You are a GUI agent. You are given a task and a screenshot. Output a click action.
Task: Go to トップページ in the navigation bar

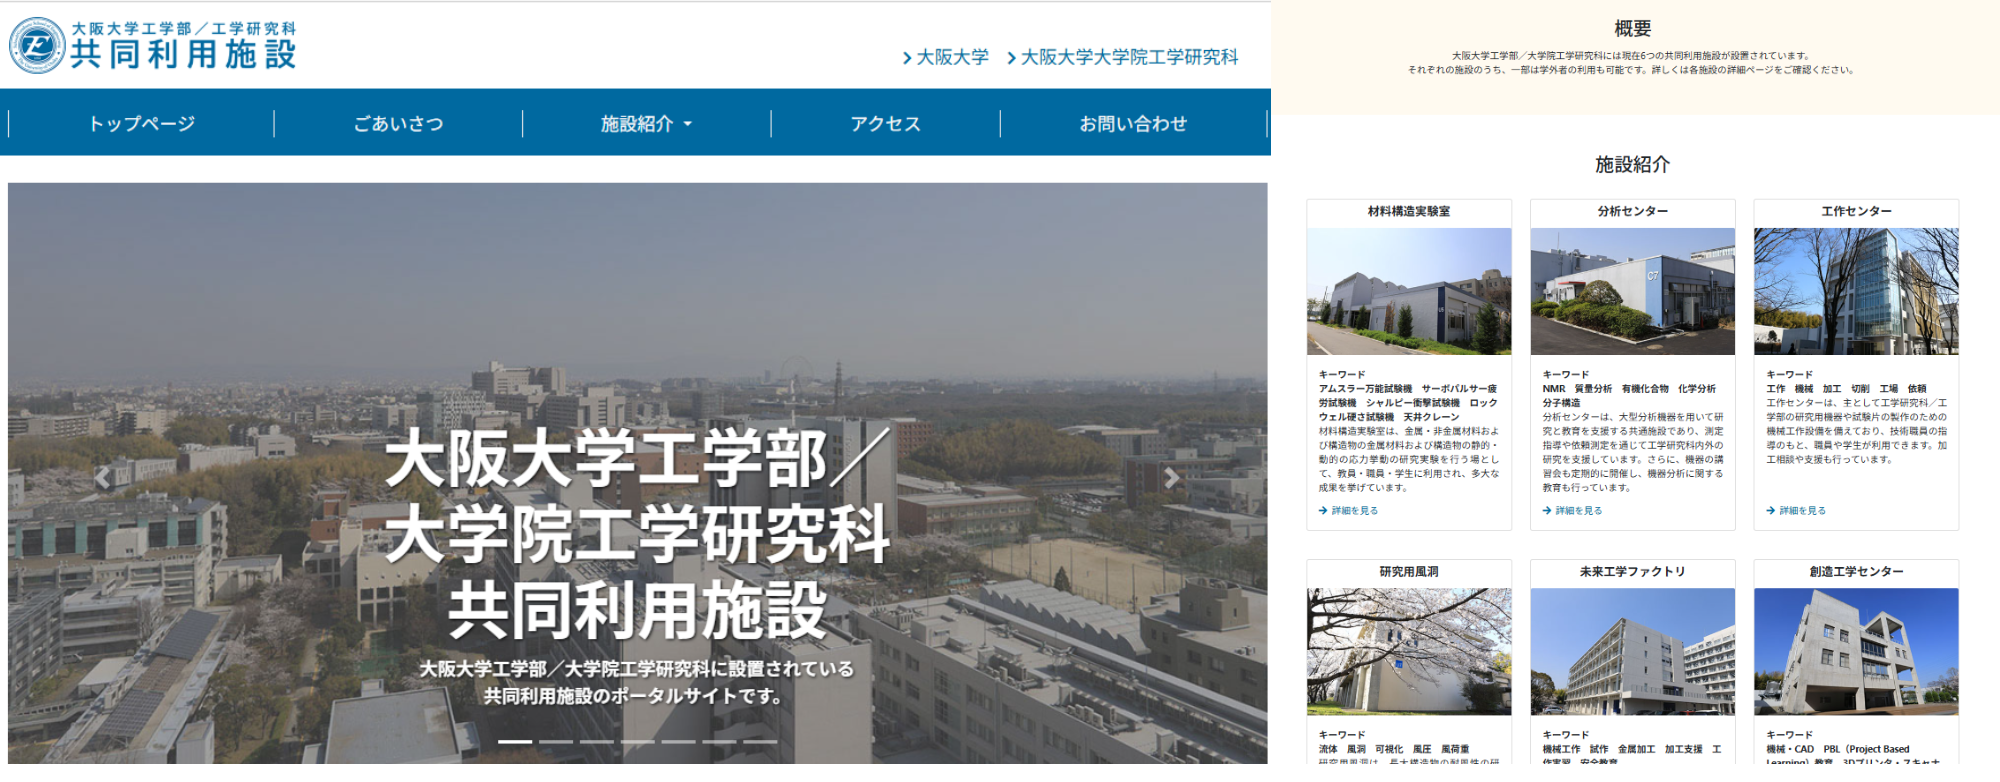[x=141, y=124]
